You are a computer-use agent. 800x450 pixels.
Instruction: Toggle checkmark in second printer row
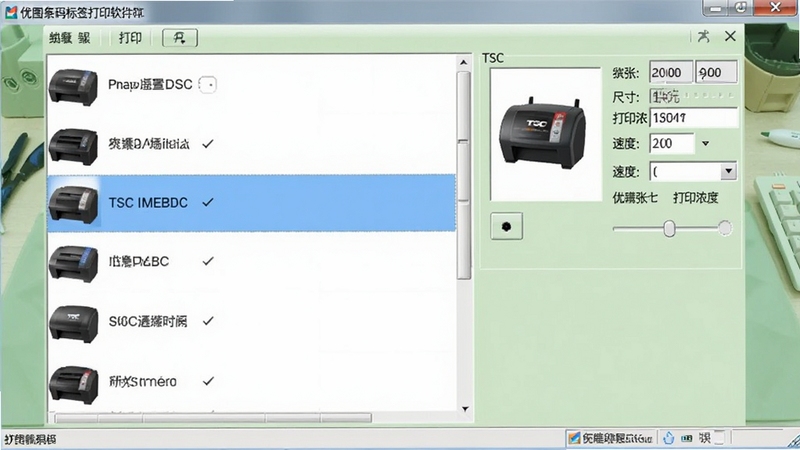pos(208,144)
